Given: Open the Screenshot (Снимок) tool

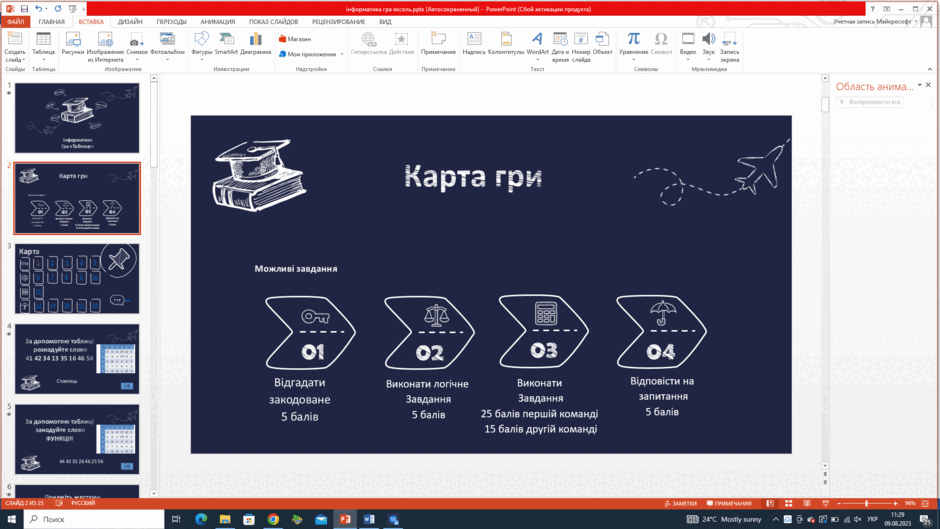Looking at the screenshot, I should click(137, 47).
